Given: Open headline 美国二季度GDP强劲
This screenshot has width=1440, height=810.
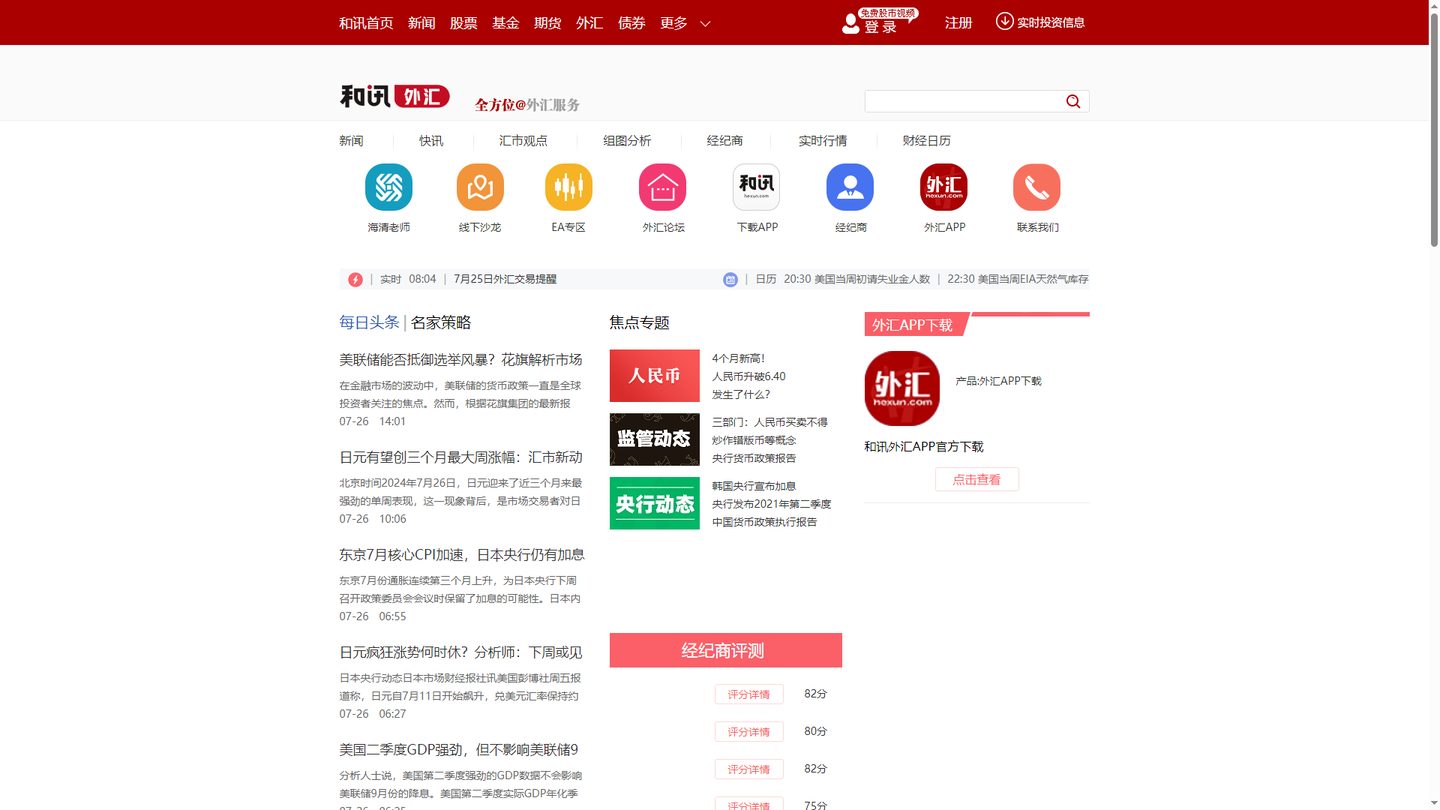Looking at the screenshot, I should [x=459, y=749].
